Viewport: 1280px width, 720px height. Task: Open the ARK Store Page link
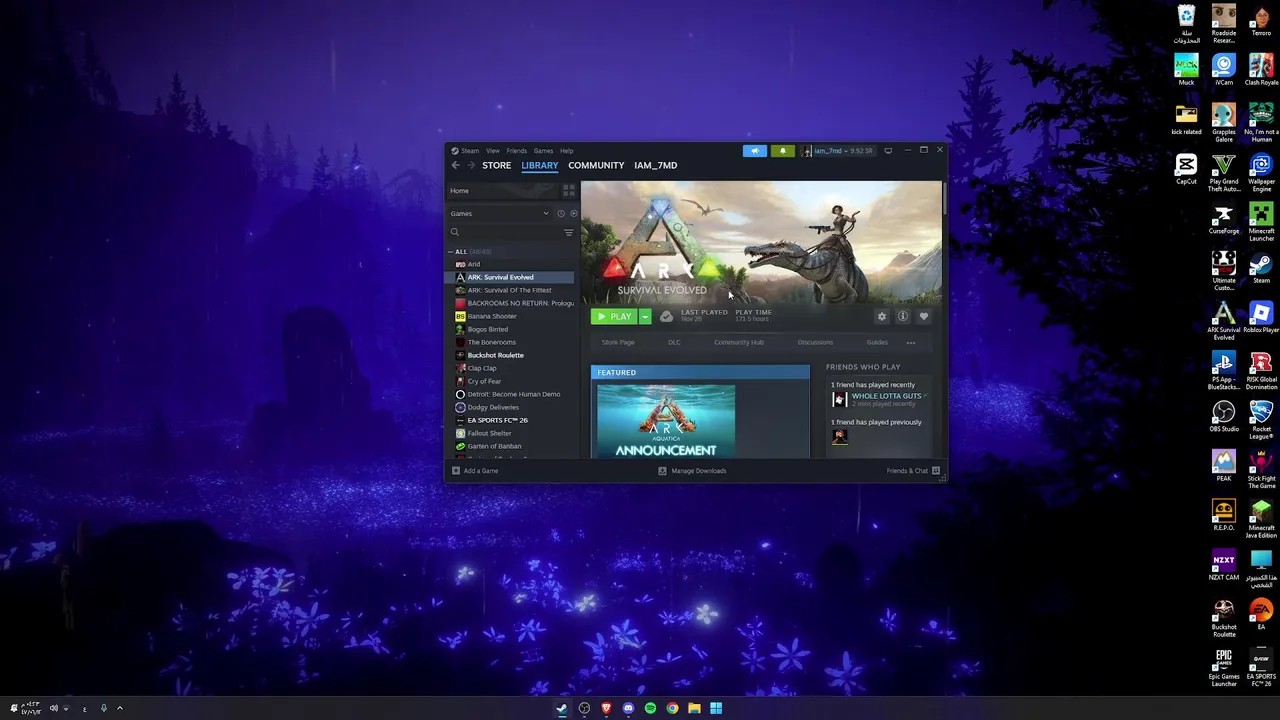[x=618, y=342]
